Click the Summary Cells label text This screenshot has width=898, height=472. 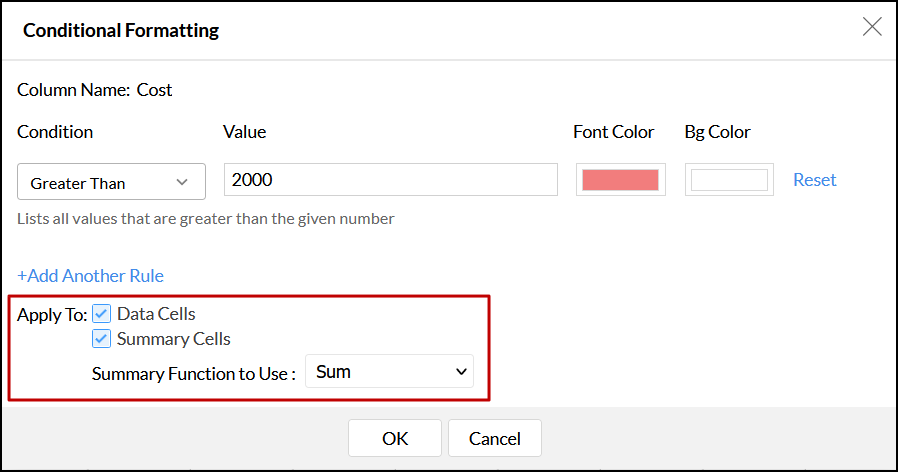(173, 339)
